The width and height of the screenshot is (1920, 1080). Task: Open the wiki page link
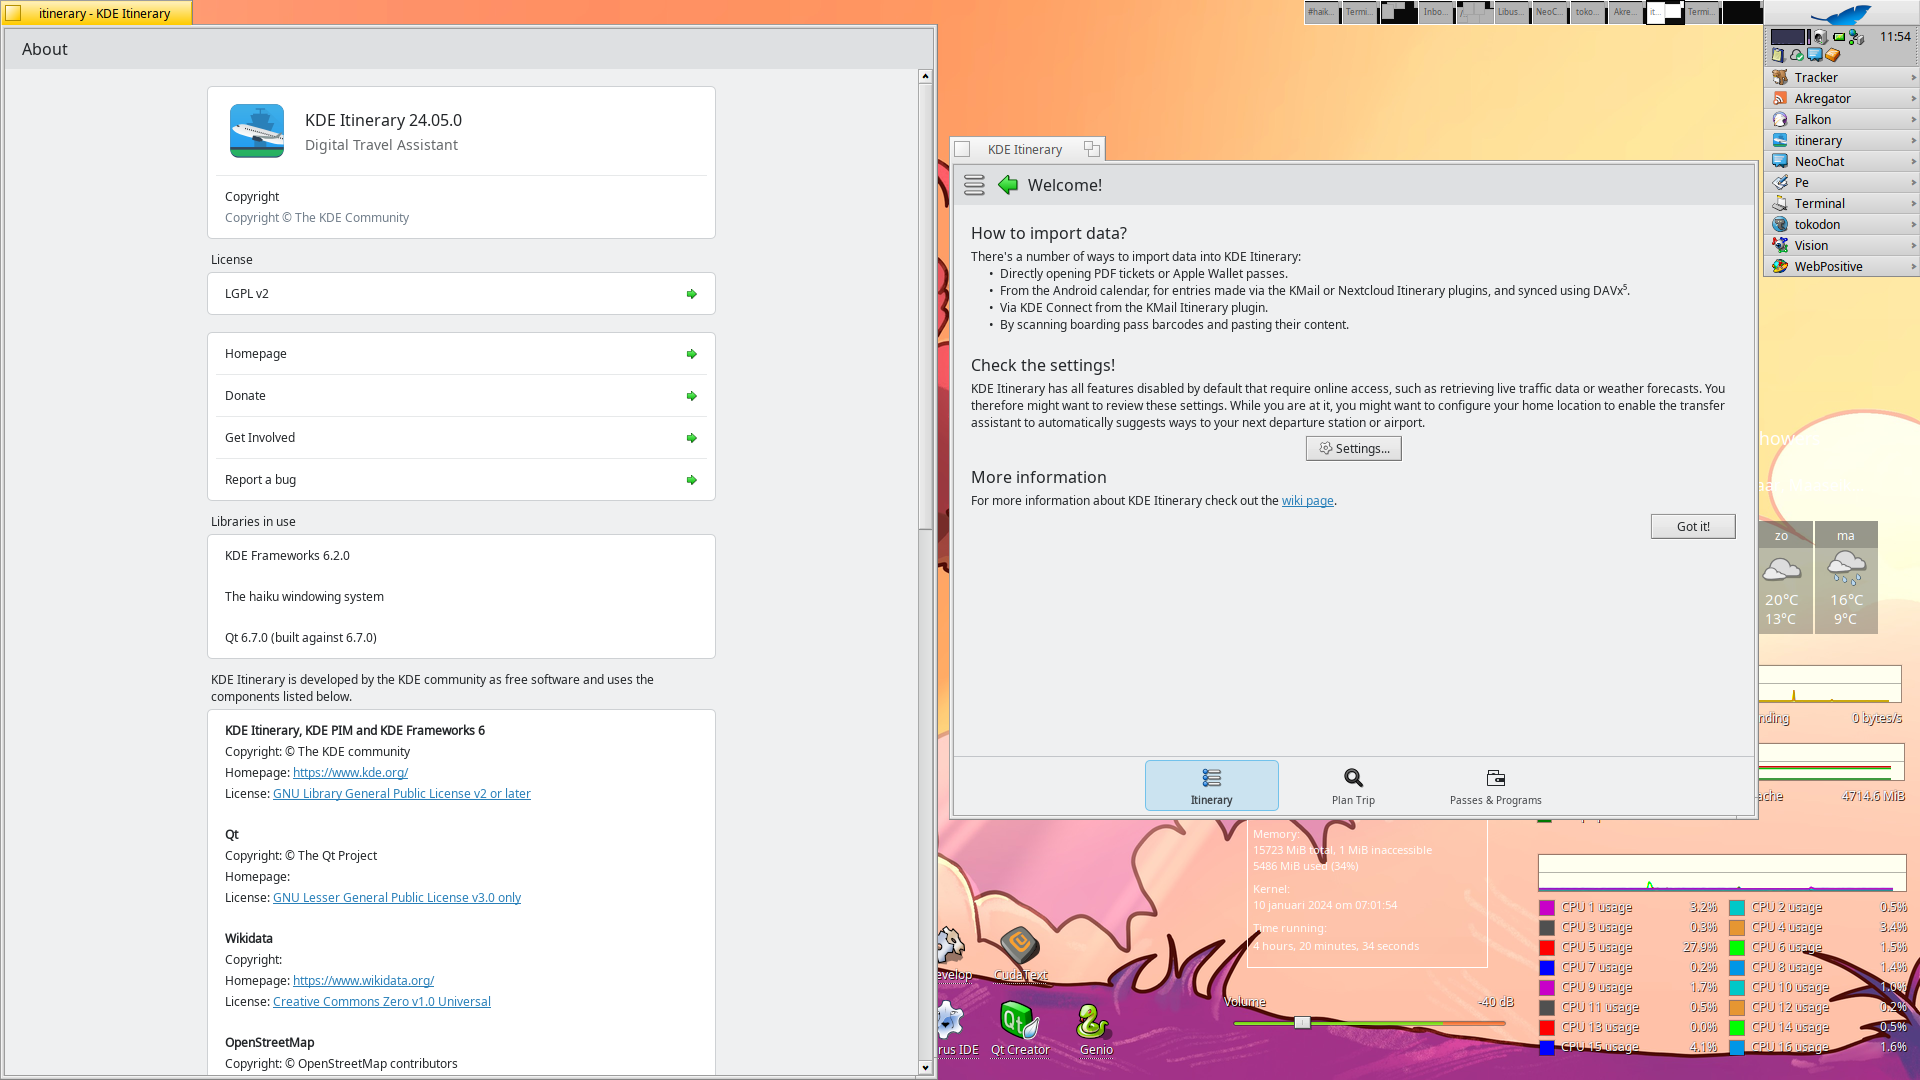1307,501
